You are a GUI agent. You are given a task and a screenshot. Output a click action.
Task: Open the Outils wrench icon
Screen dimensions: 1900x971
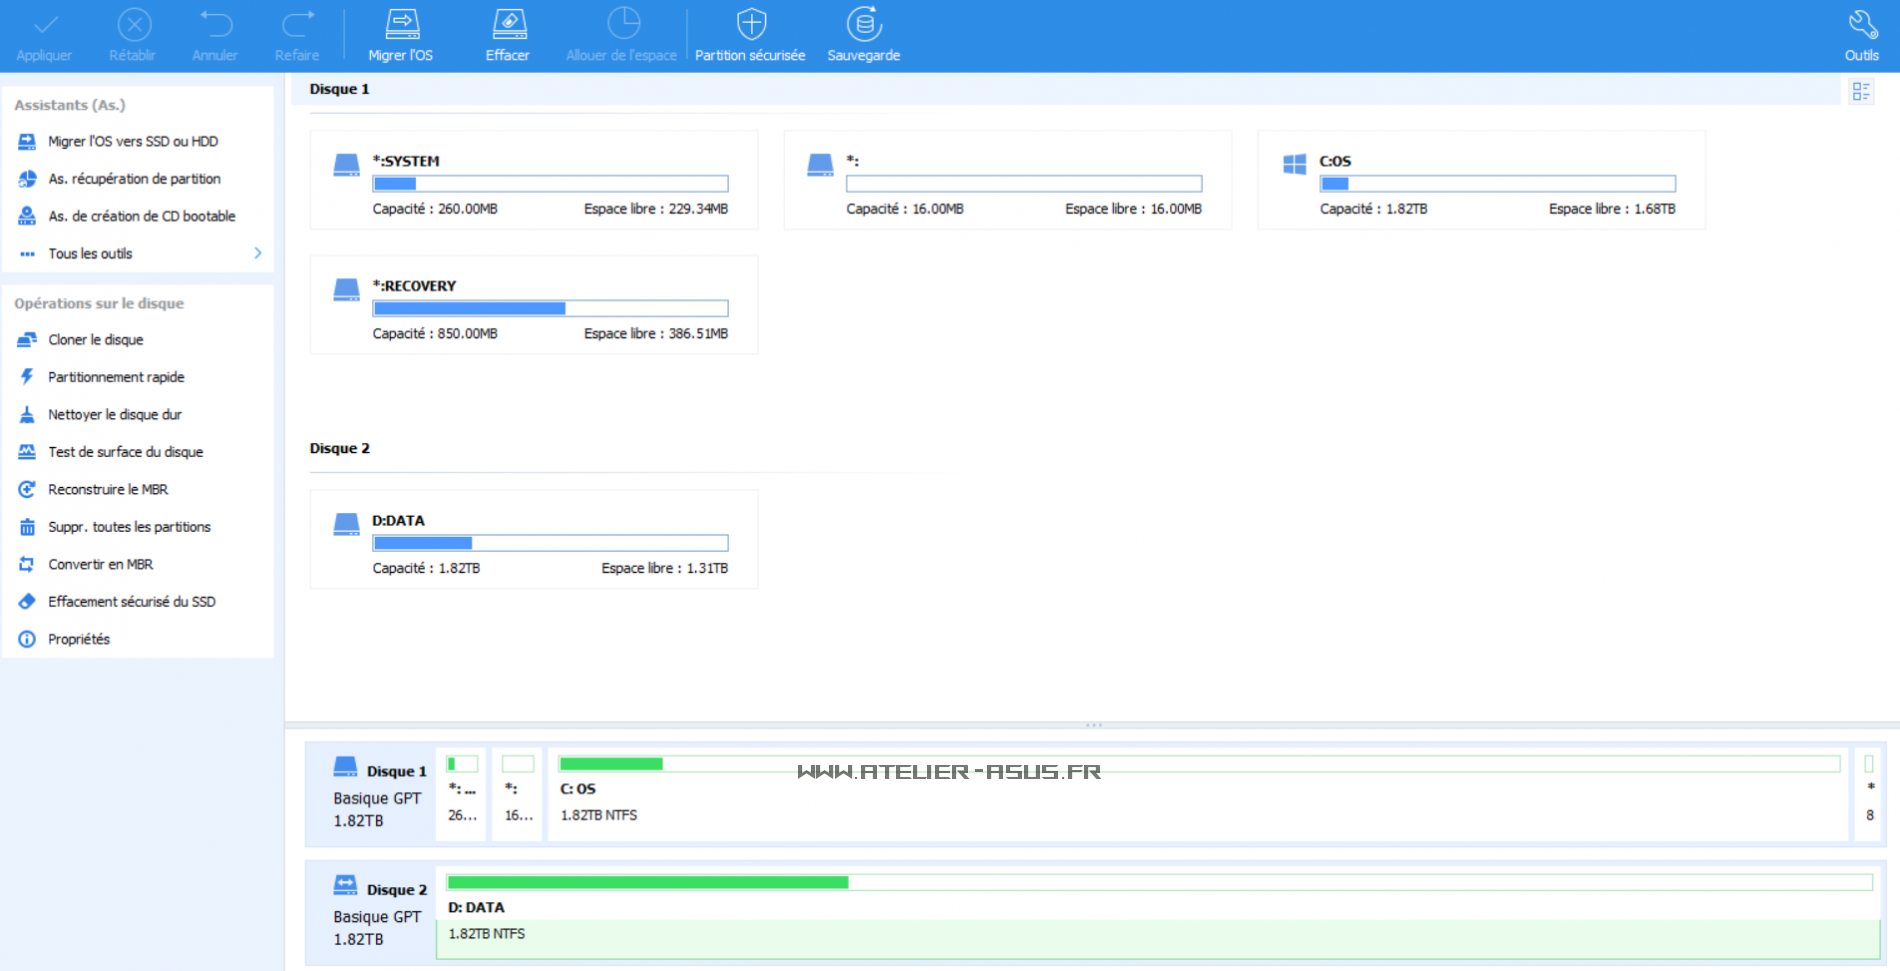(1861, 25)
